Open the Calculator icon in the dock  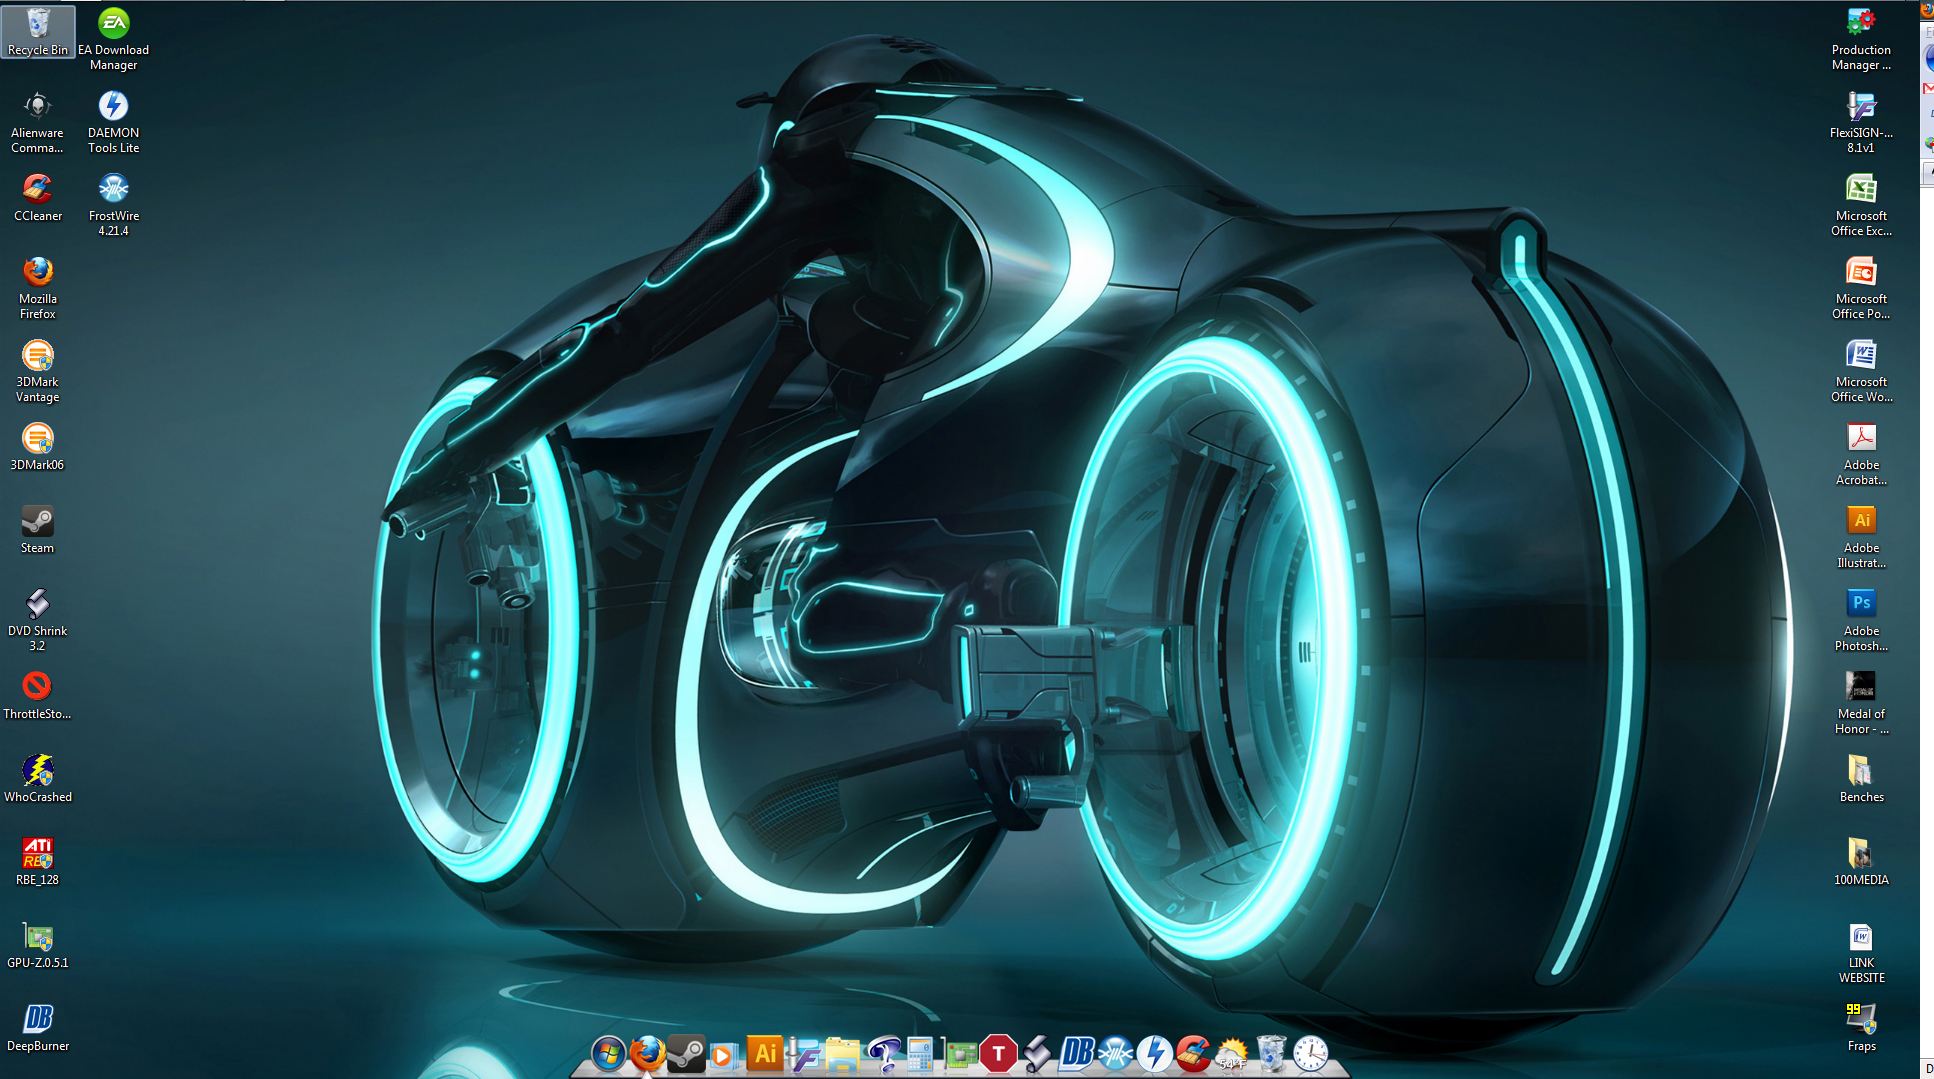(920, 1054)
